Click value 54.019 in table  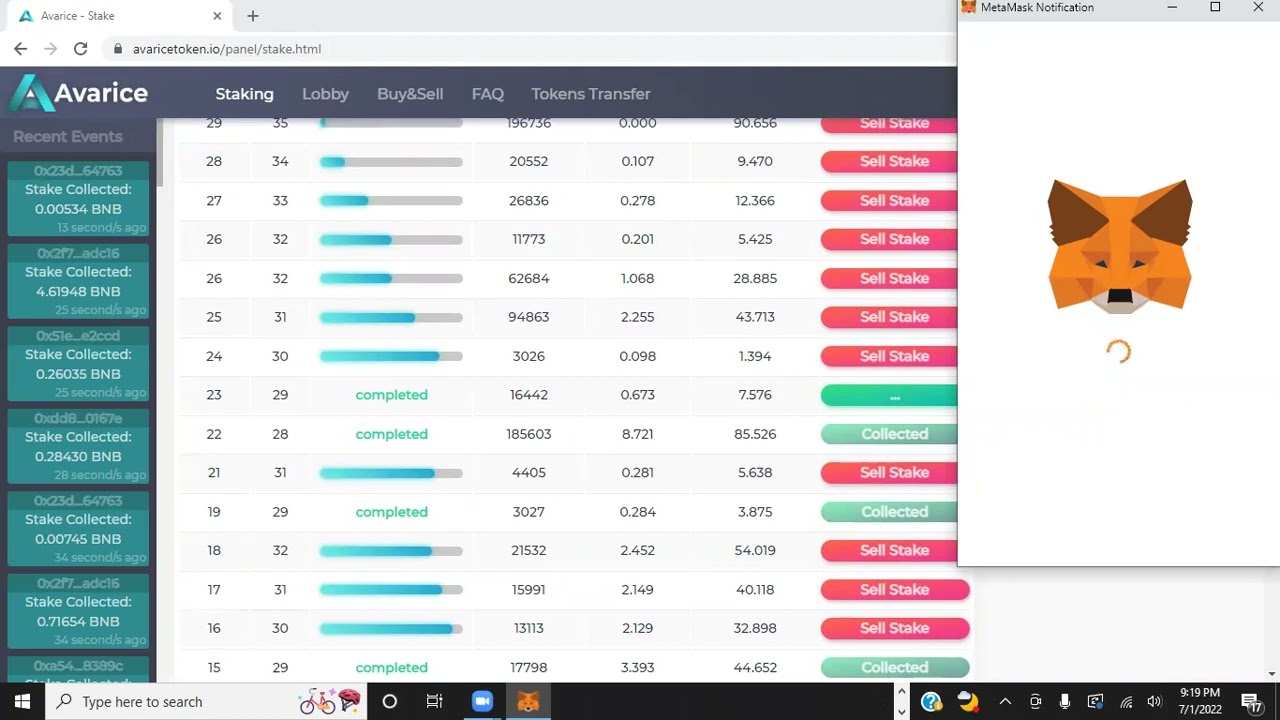755,550
